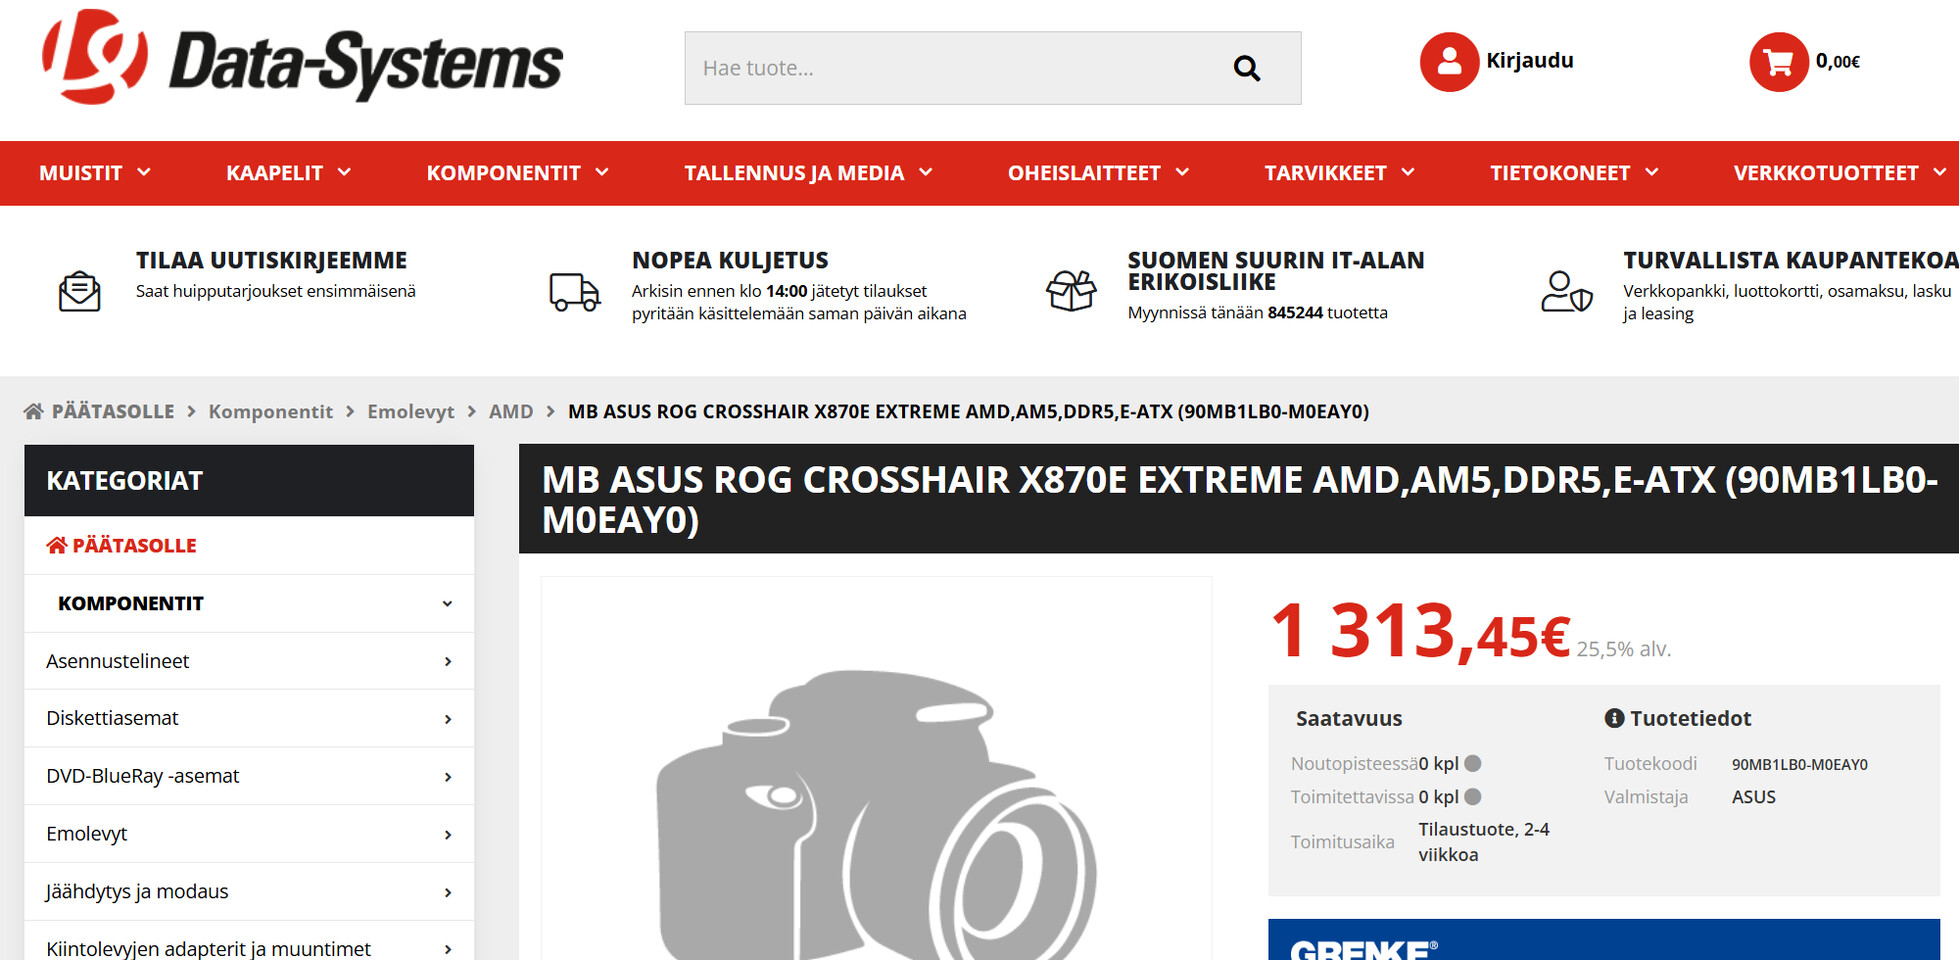Viewport: 1959px width, 960px height.
Task: Click the Tuotetiedot info icon
Action: click(x=1613, y=718)
